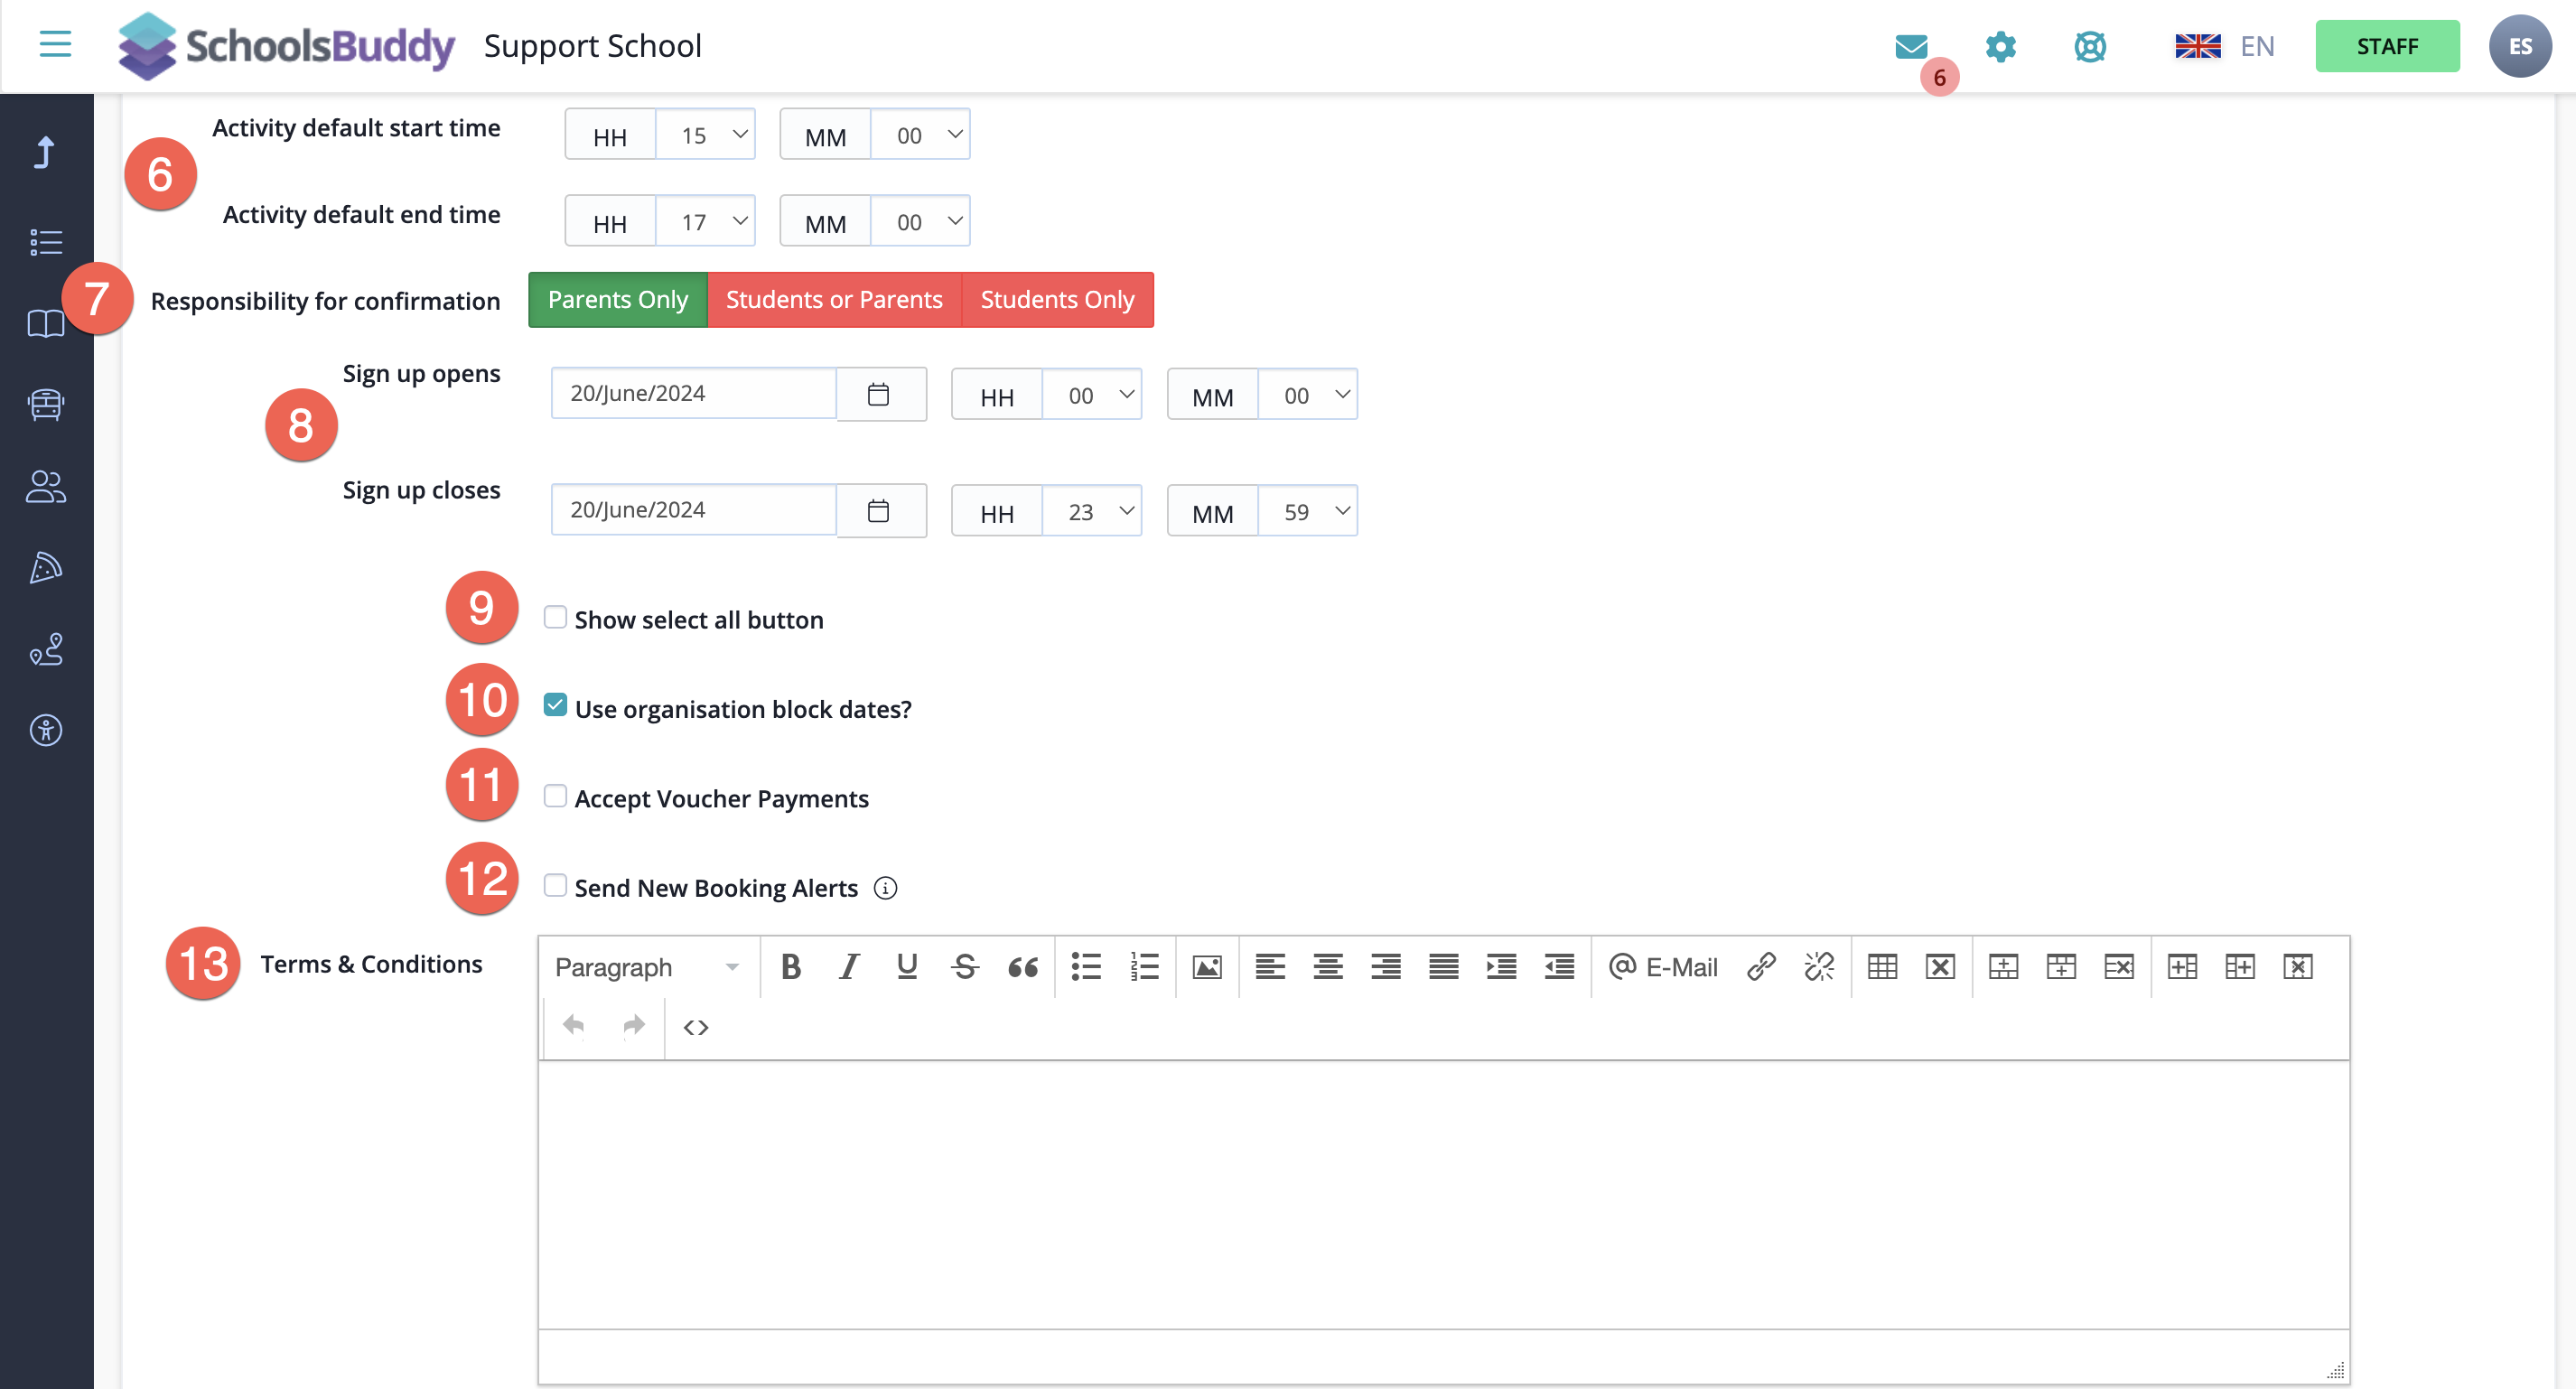Align text left in editor
This screenshot has width=2576, height=1389.
click(x=1270, y=967)
